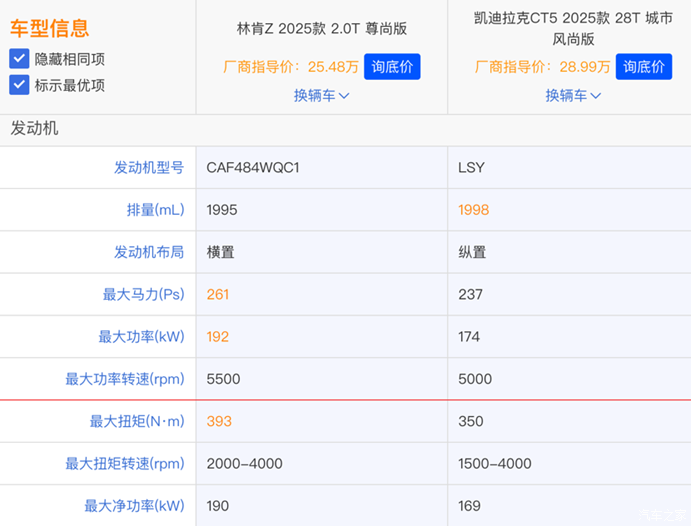Open 换辆车 dropdown for 林肯Z
691x526 pixels.
pyautogui.click(x=322, y=96)
